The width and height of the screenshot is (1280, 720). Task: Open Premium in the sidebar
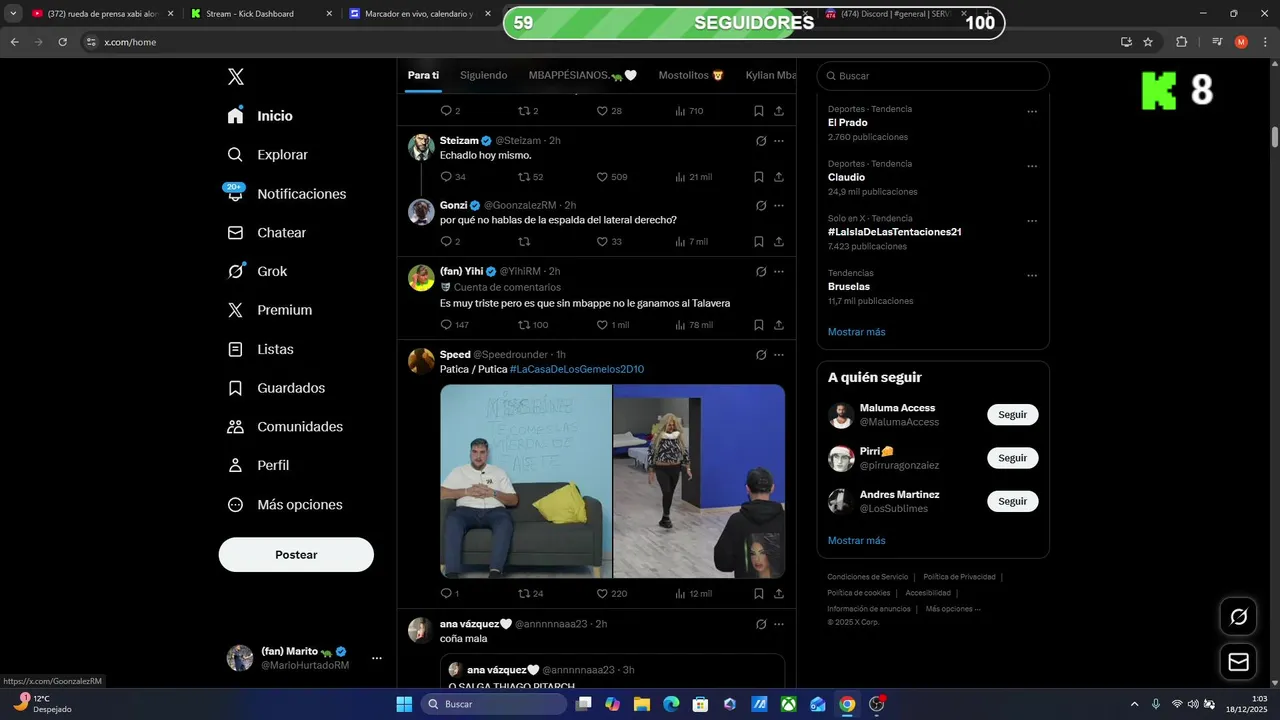tap(269, 310)
